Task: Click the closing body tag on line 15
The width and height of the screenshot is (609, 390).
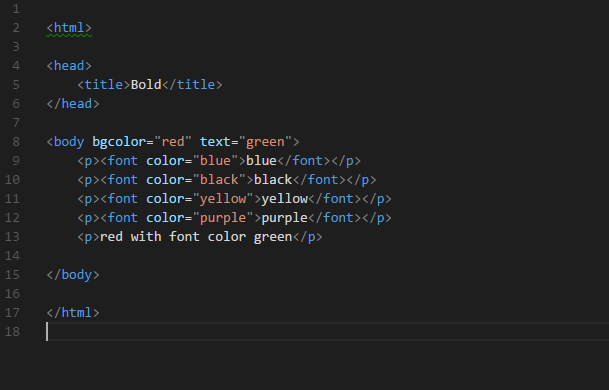Action: tap(73, 275)
